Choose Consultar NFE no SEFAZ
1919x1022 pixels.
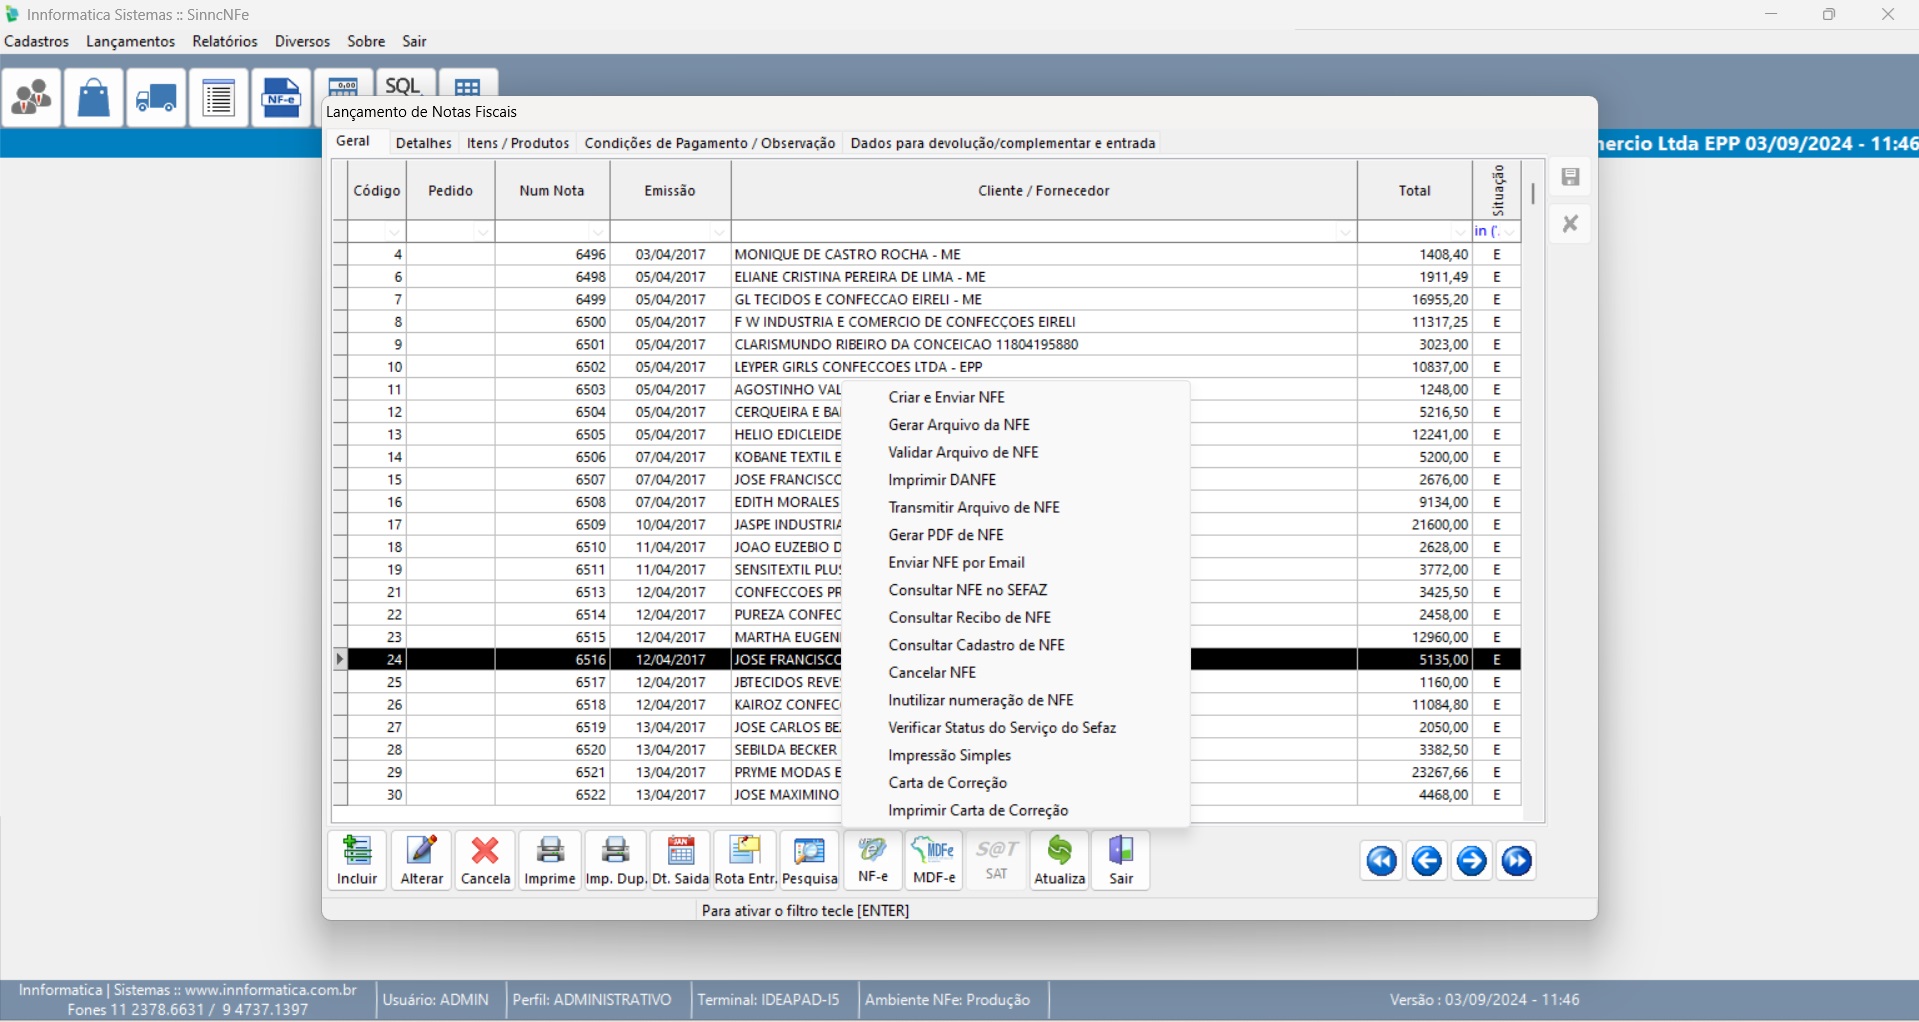pos(1016,590)
